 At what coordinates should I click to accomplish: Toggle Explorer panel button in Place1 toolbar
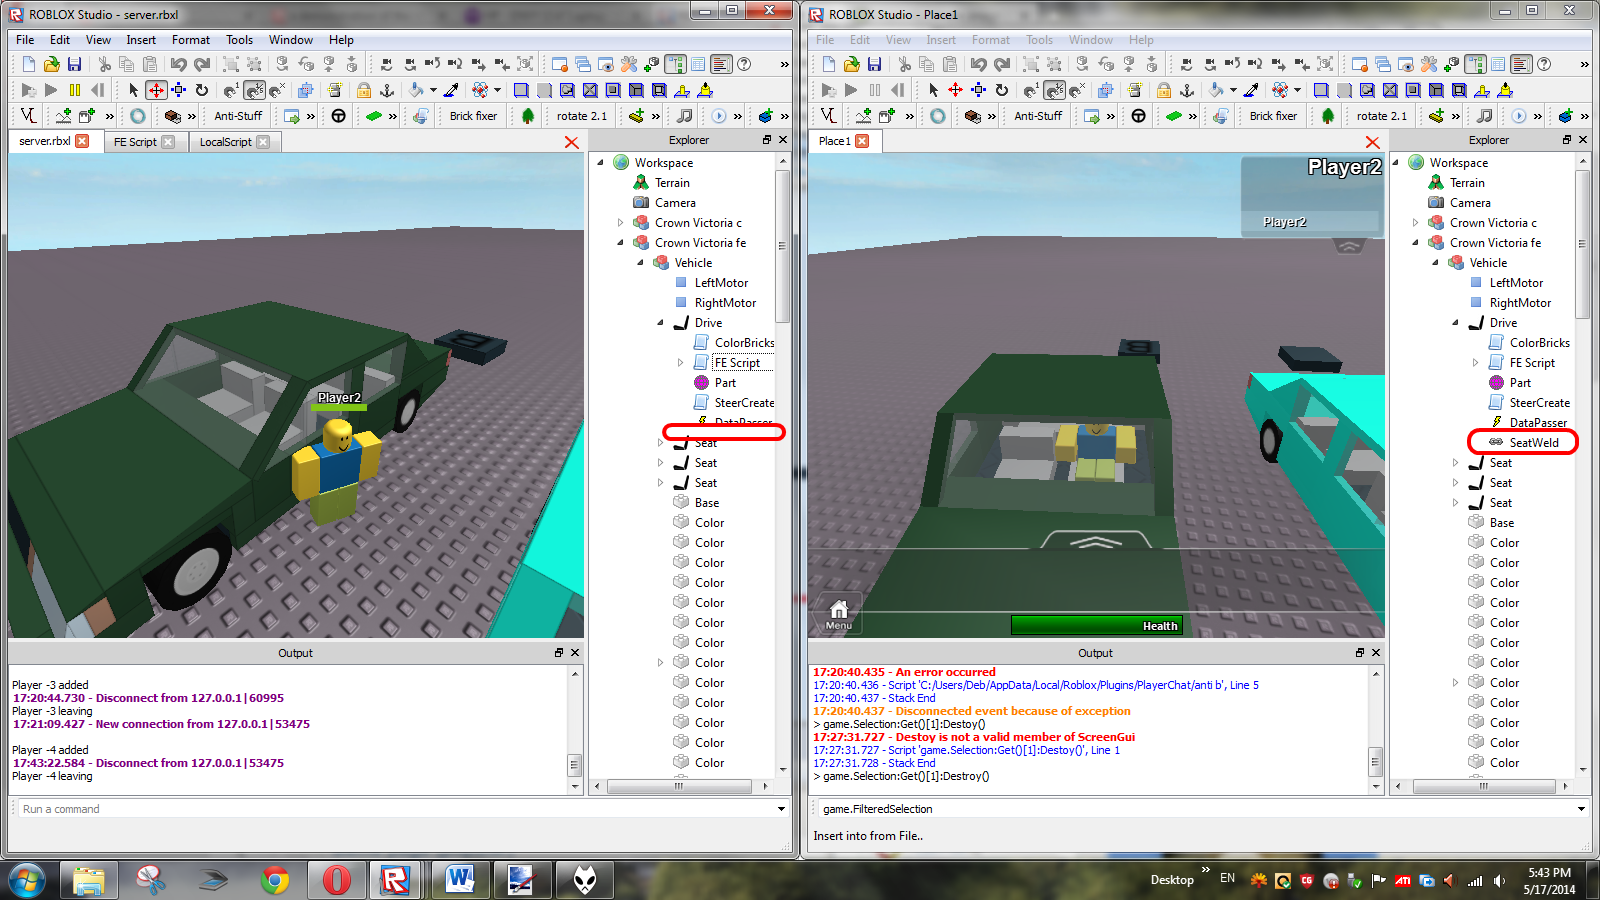[1475, 64]
